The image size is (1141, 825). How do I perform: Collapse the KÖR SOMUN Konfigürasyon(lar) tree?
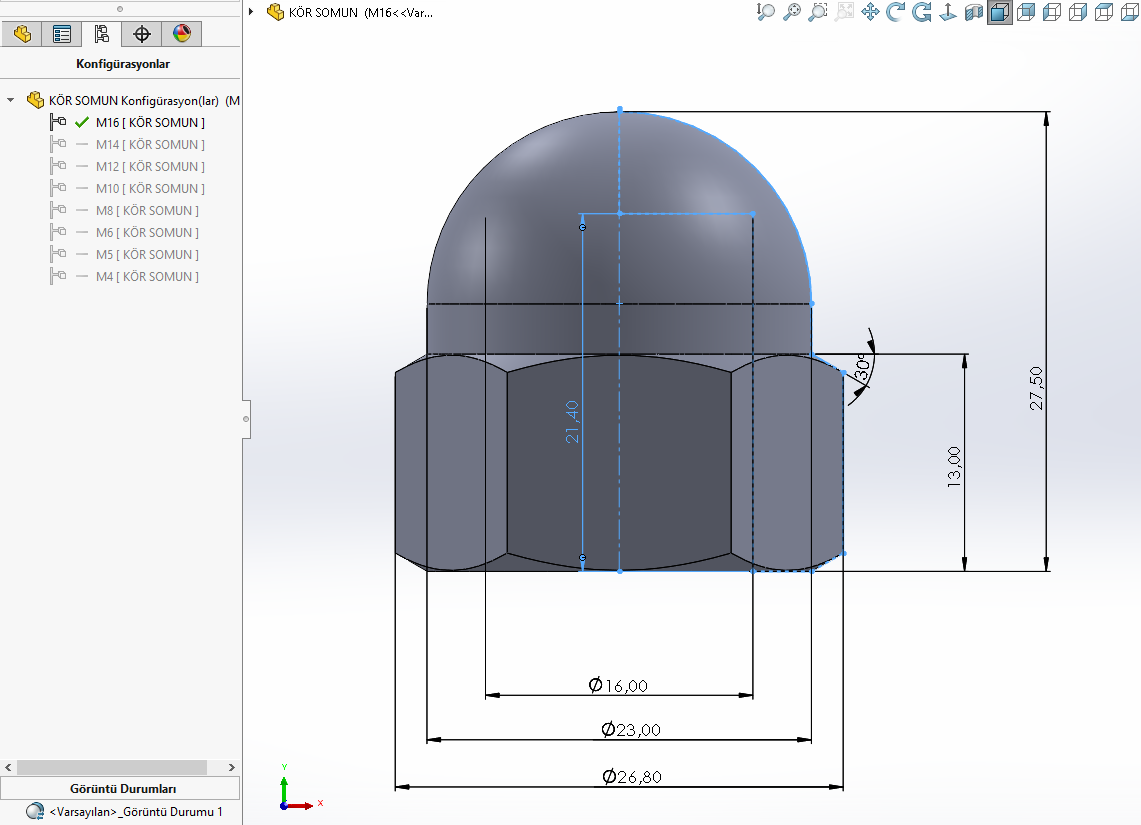(x=11, y=101)
